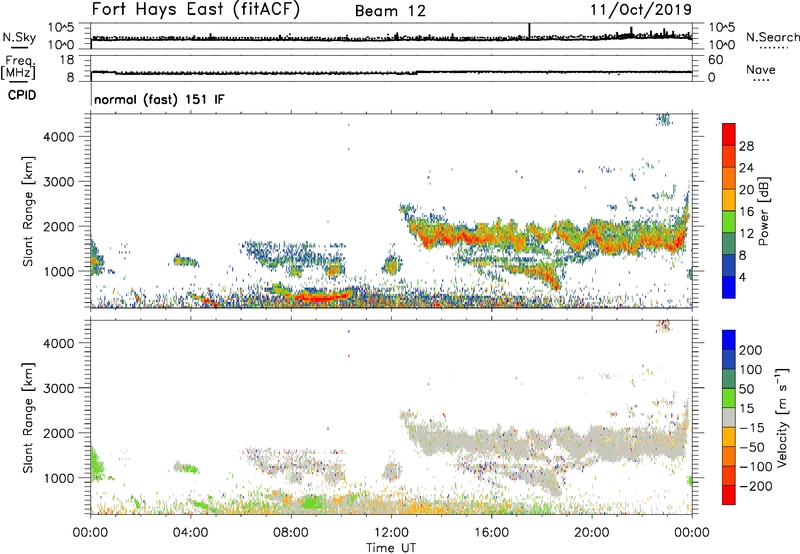Click the grey segment of Velocity colorbar
Viewport: 800px width, 554px height.
[x=729, y=418]
